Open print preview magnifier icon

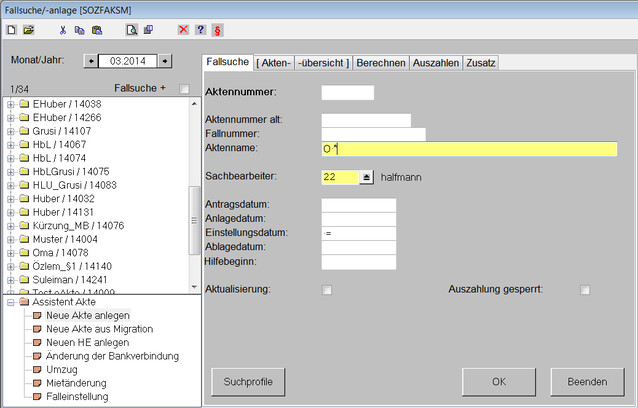pyautogui.click(x=131, y=30)
